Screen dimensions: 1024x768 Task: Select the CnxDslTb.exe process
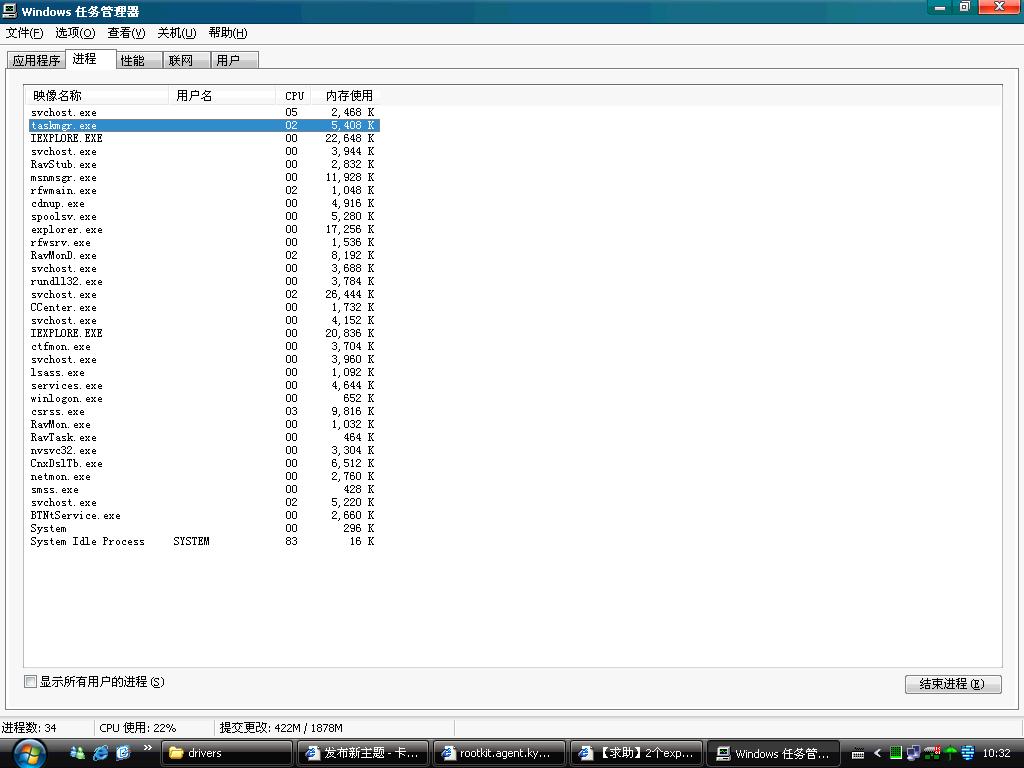204,463
